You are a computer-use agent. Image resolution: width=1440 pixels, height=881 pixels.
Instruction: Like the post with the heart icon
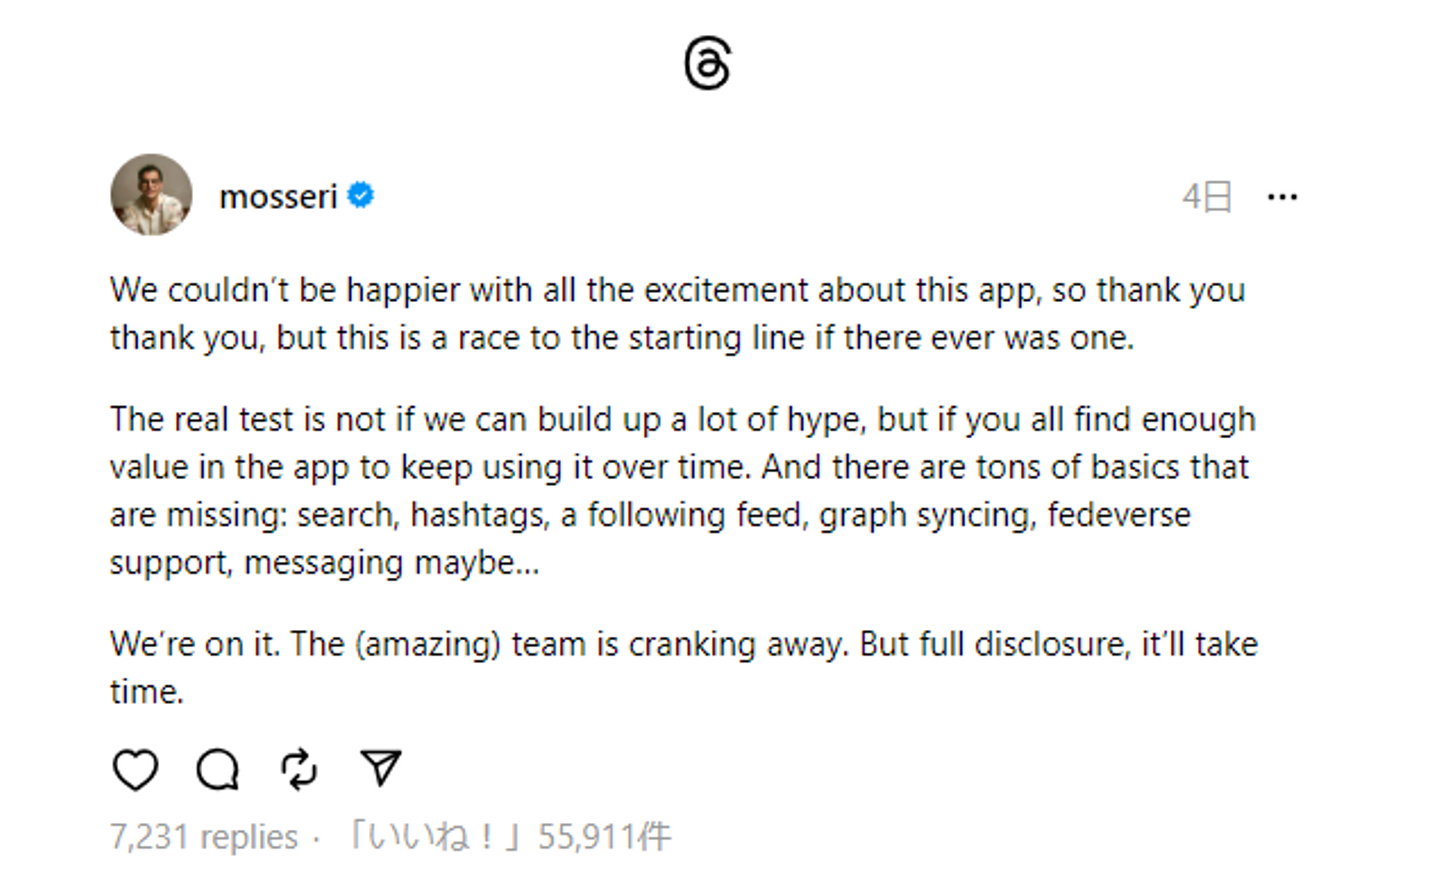pos(135,770)
